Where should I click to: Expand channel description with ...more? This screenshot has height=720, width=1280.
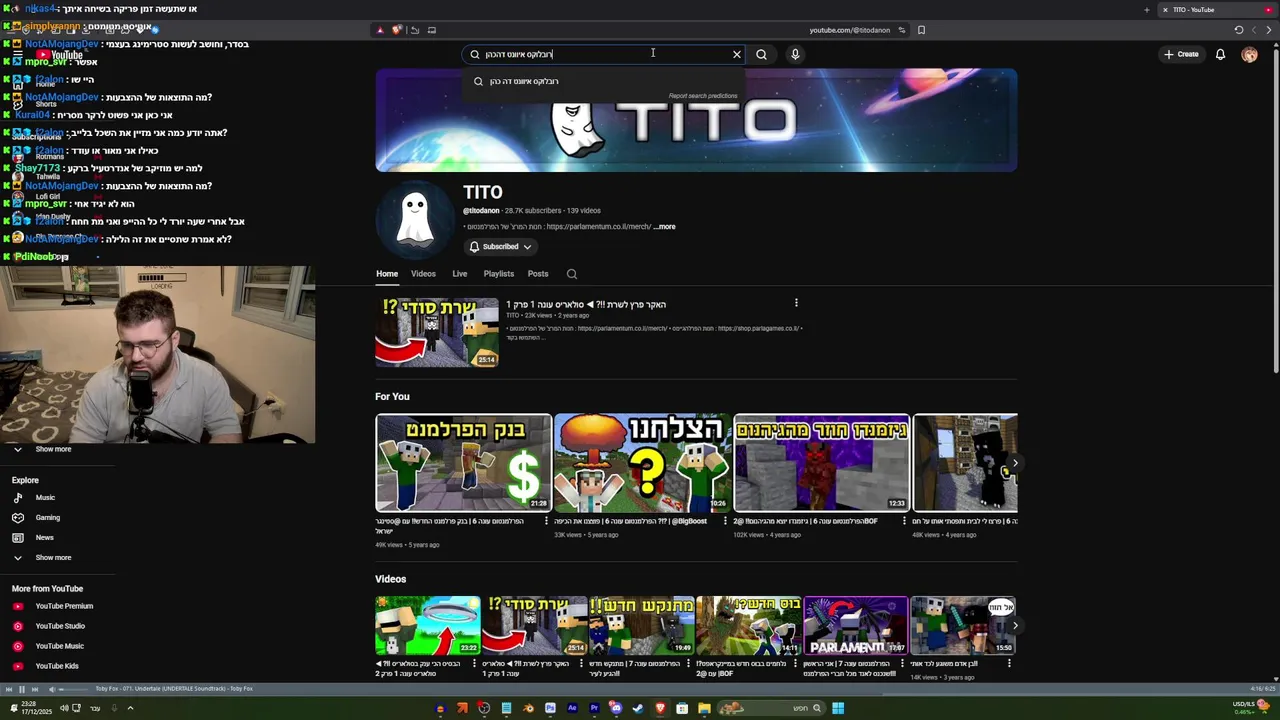coord(664,227)
